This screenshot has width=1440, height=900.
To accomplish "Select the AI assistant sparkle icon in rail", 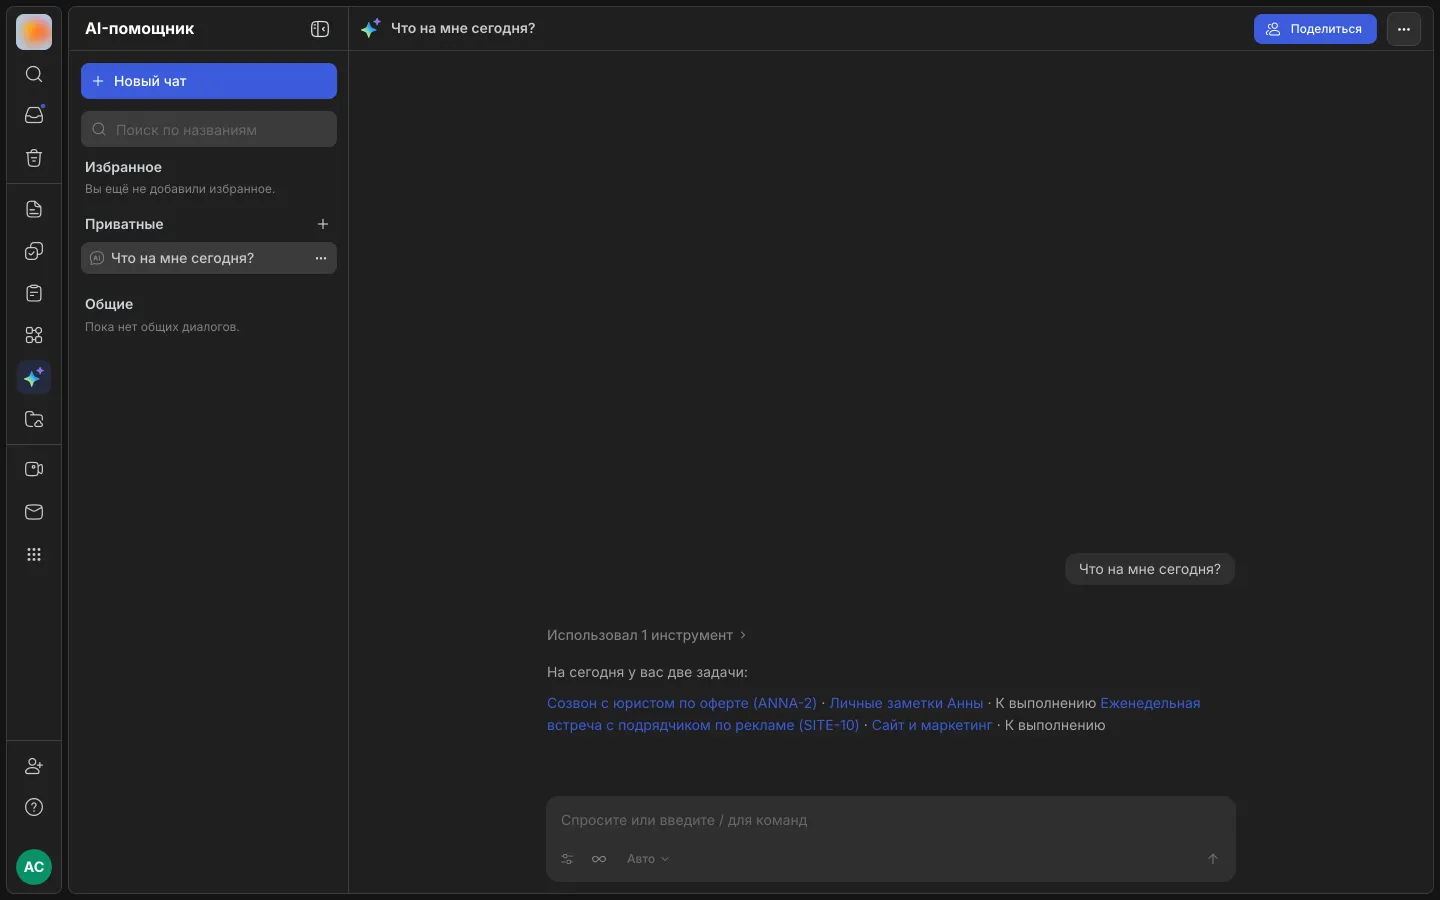I will pyautogui.click(x=34, y=377).
